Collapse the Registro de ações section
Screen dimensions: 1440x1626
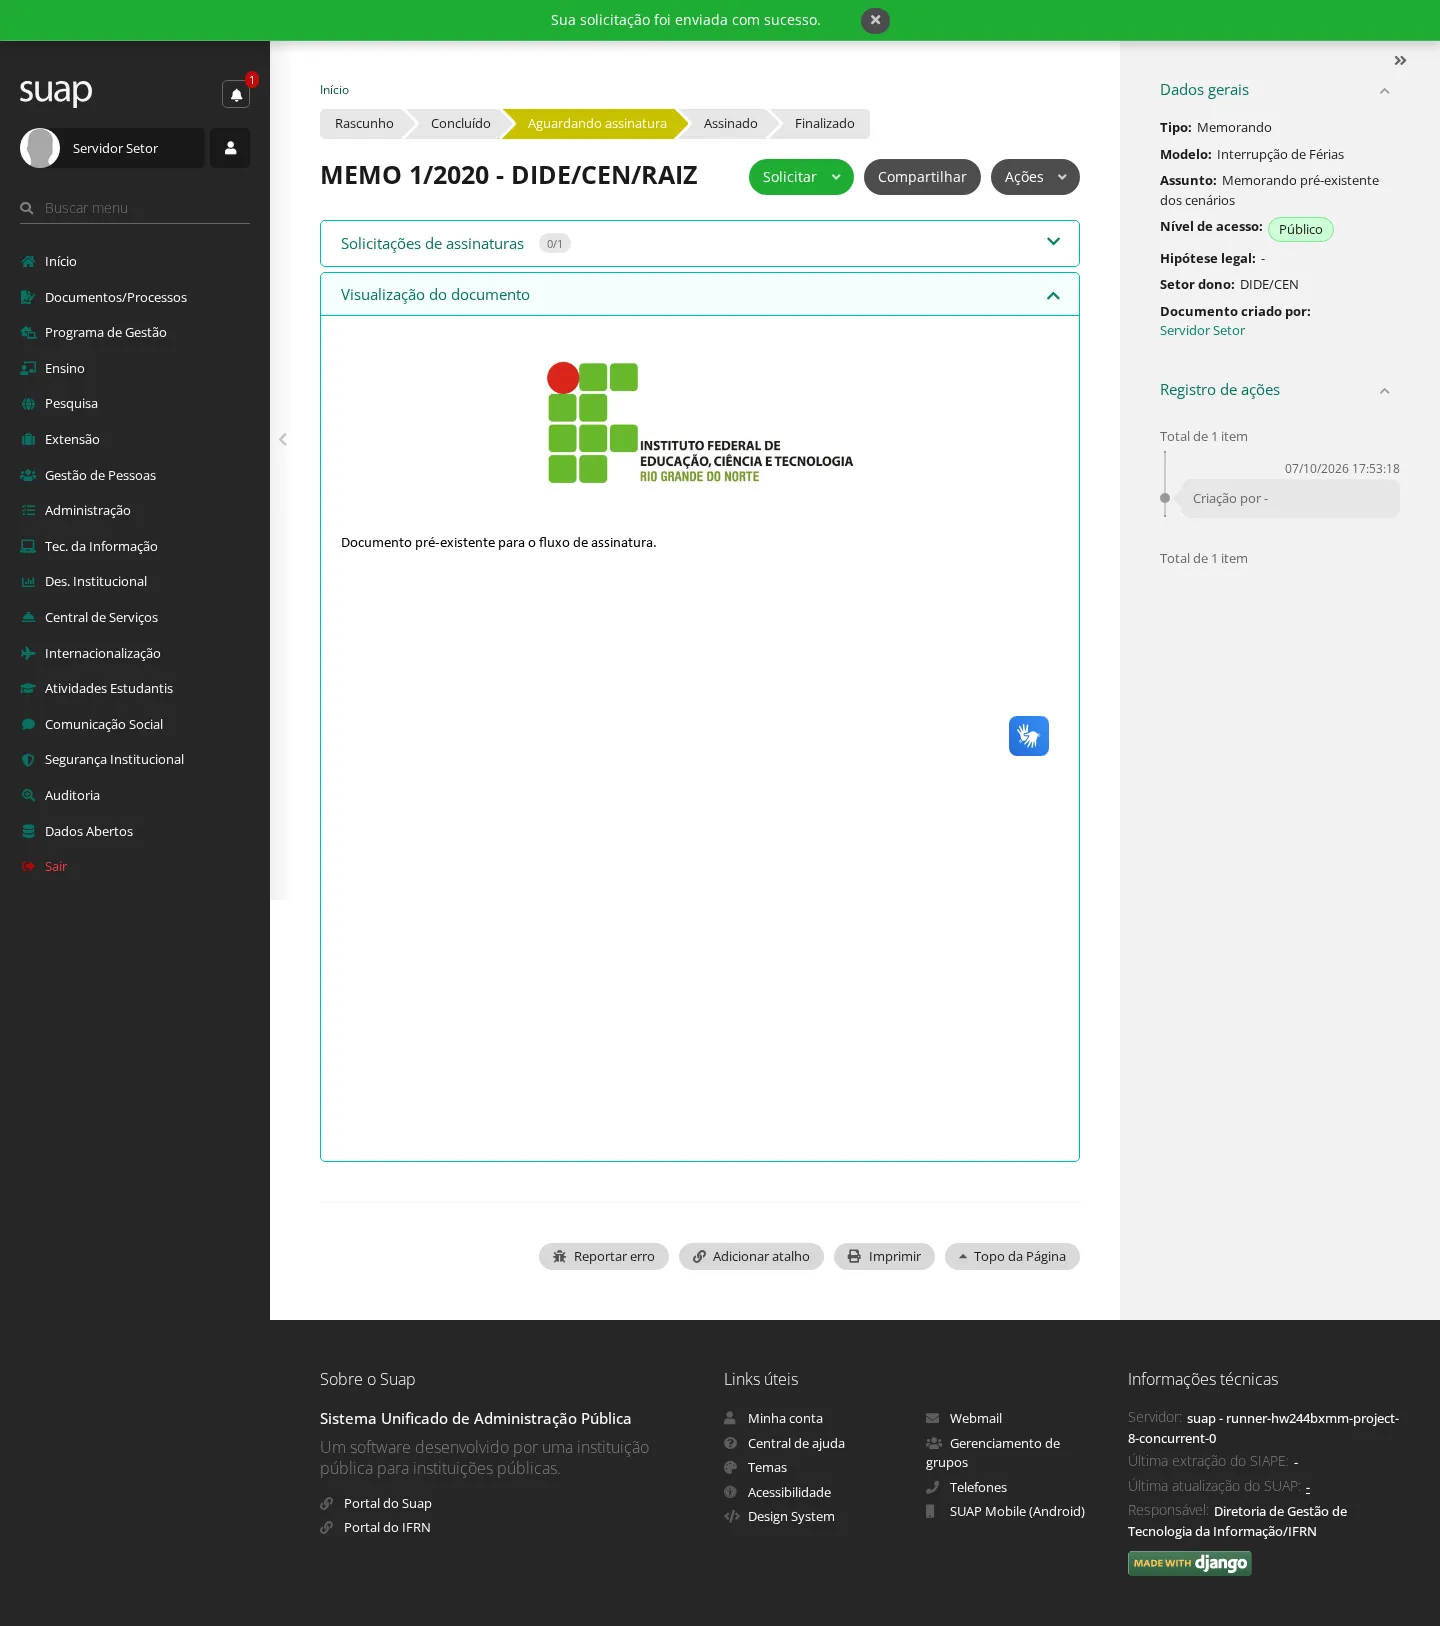(1384, 391)
